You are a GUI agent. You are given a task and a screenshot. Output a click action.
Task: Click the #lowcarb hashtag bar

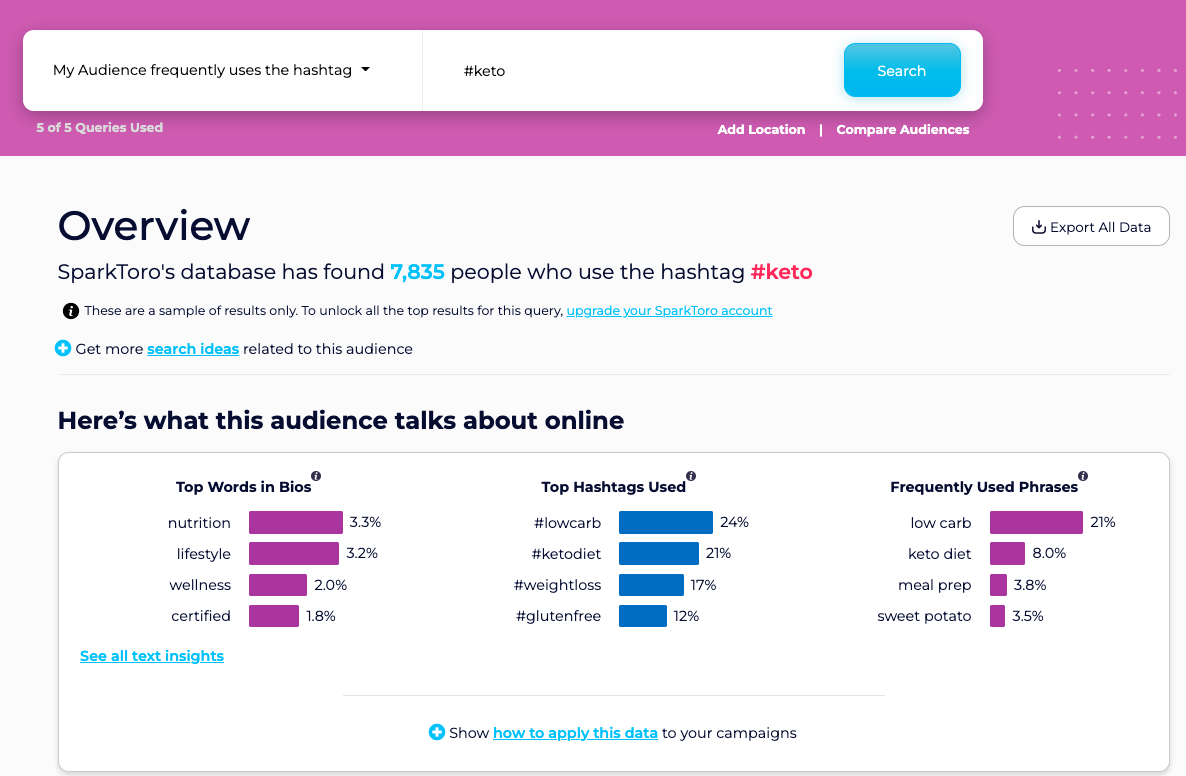[x=666, y=522]
